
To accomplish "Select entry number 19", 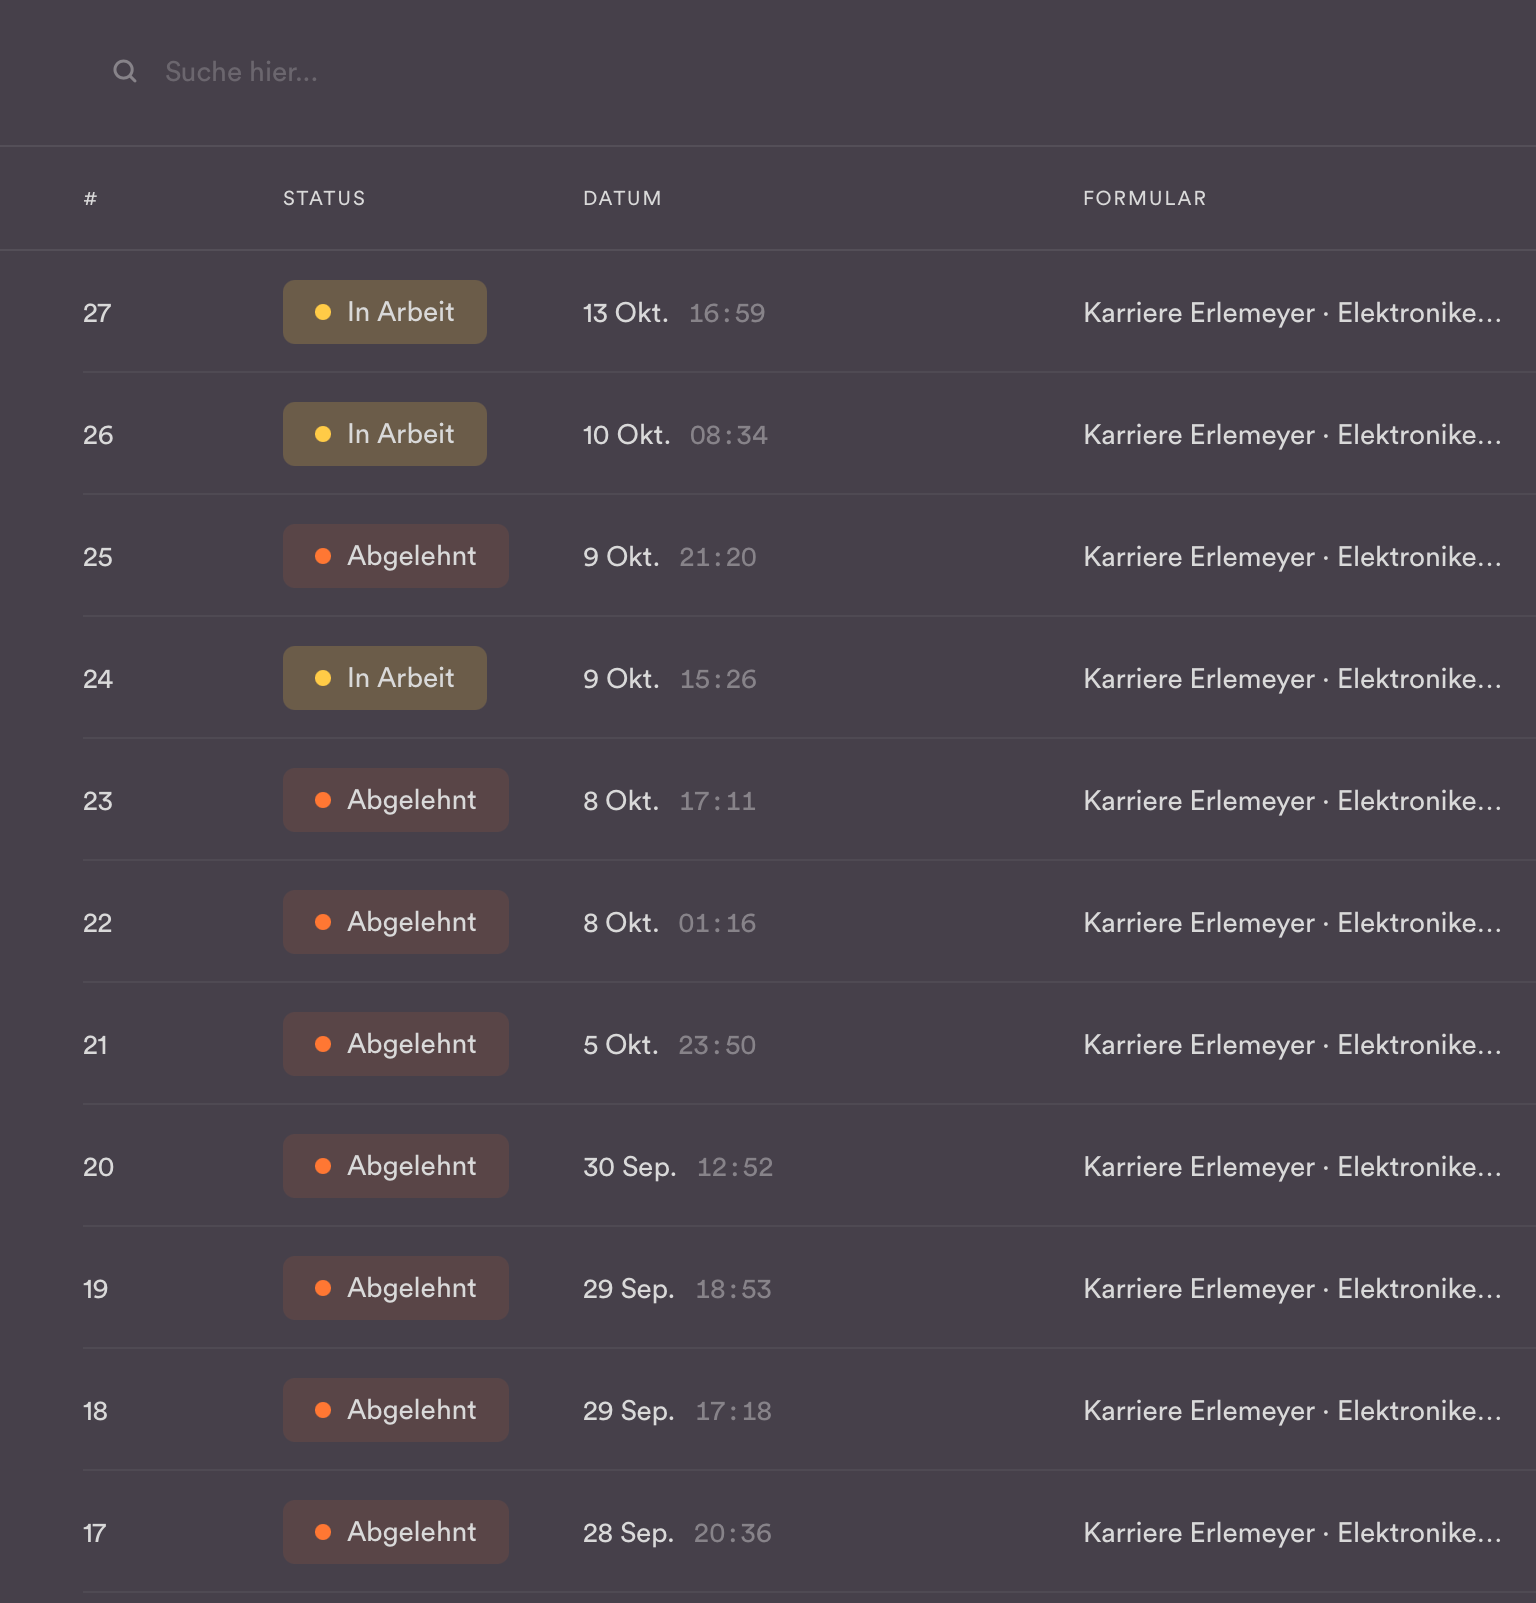I will click(x=95, y=1289).
